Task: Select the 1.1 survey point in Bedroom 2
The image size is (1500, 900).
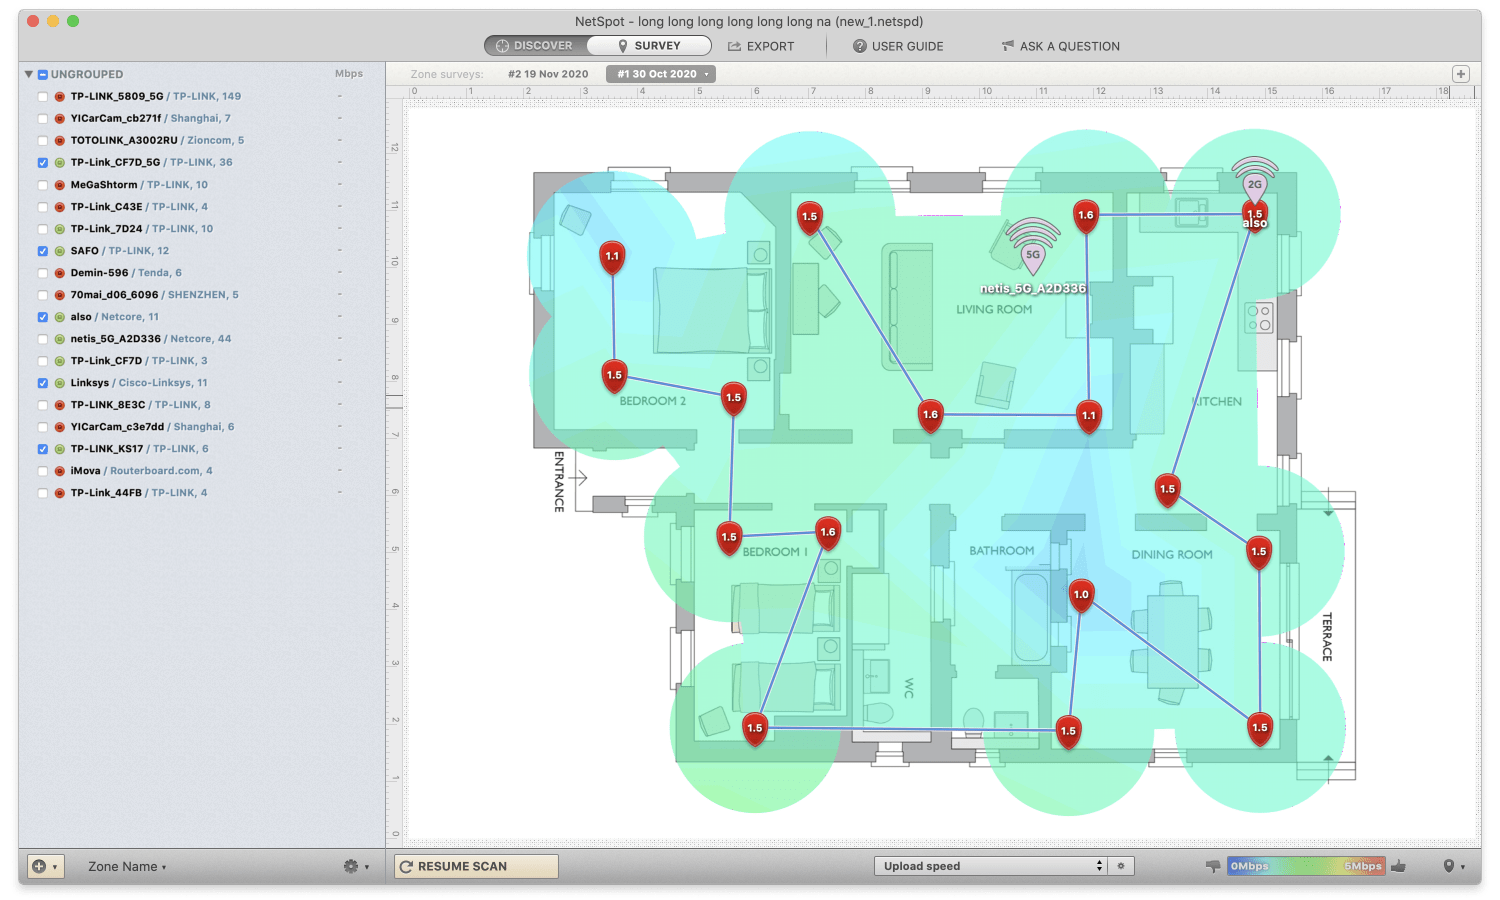Action: (612, 258)
